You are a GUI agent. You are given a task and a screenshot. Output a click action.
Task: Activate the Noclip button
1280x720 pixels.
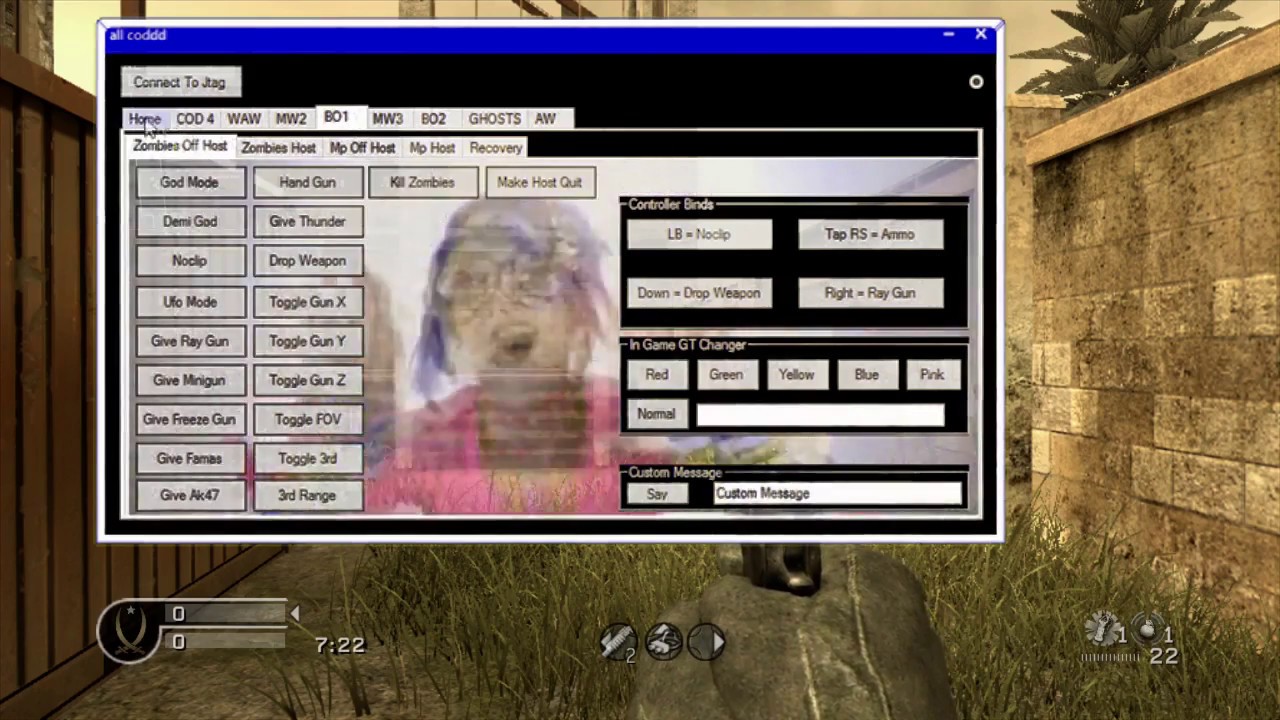[x=190, y=260]
